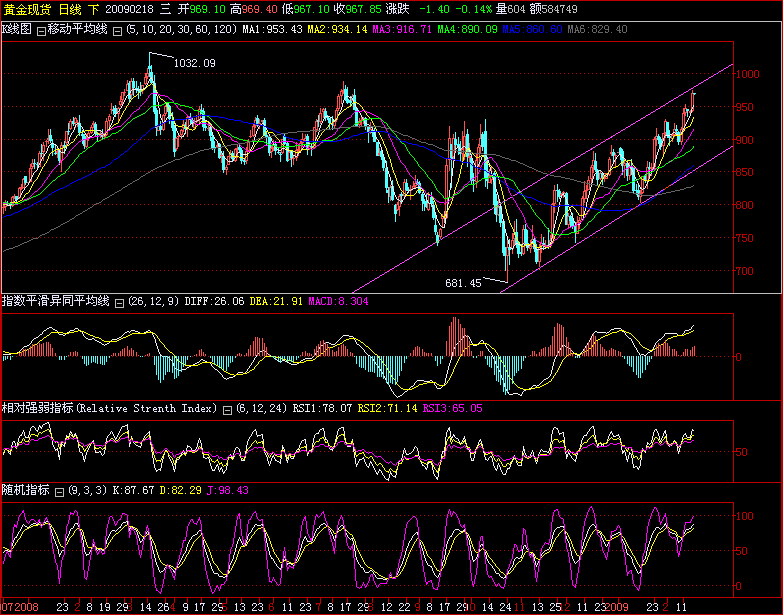Collapse the 指数平滑异同平均线 MACD box
Screen dimensions: 783x615
(x=118, y=301)
